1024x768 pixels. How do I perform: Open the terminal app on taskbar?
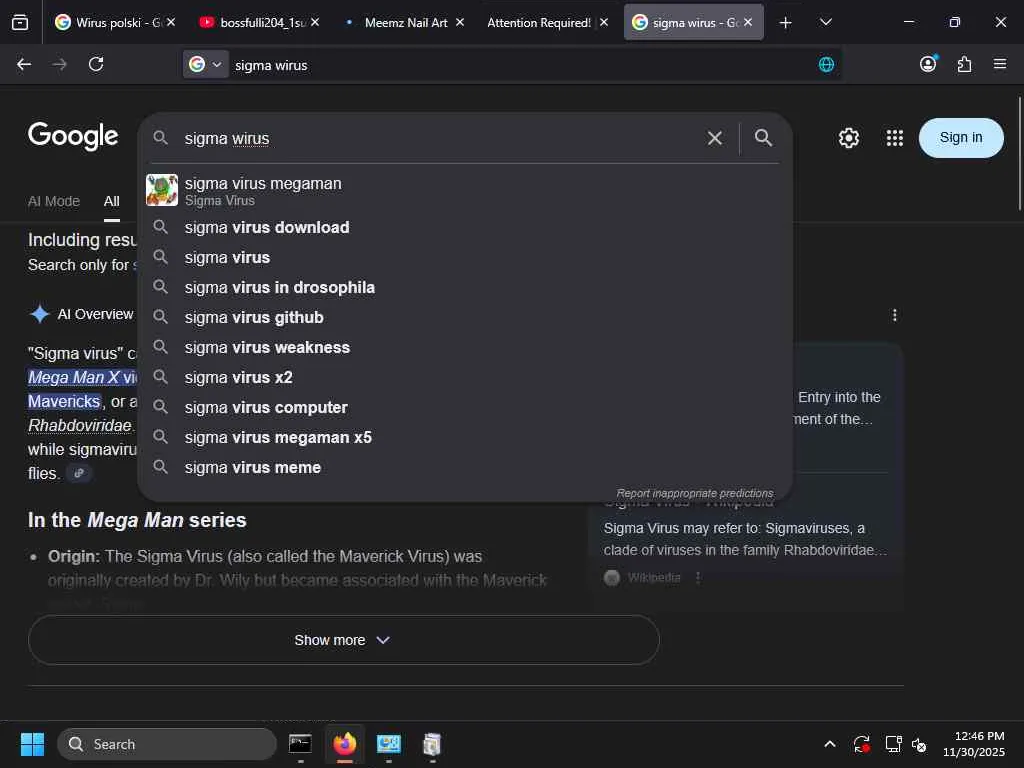point(300,744)
